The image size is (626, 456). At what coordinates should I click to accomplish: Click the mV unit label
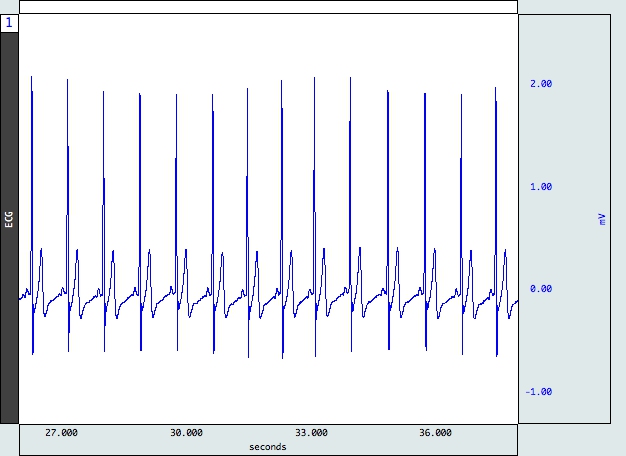coord(602,219)
